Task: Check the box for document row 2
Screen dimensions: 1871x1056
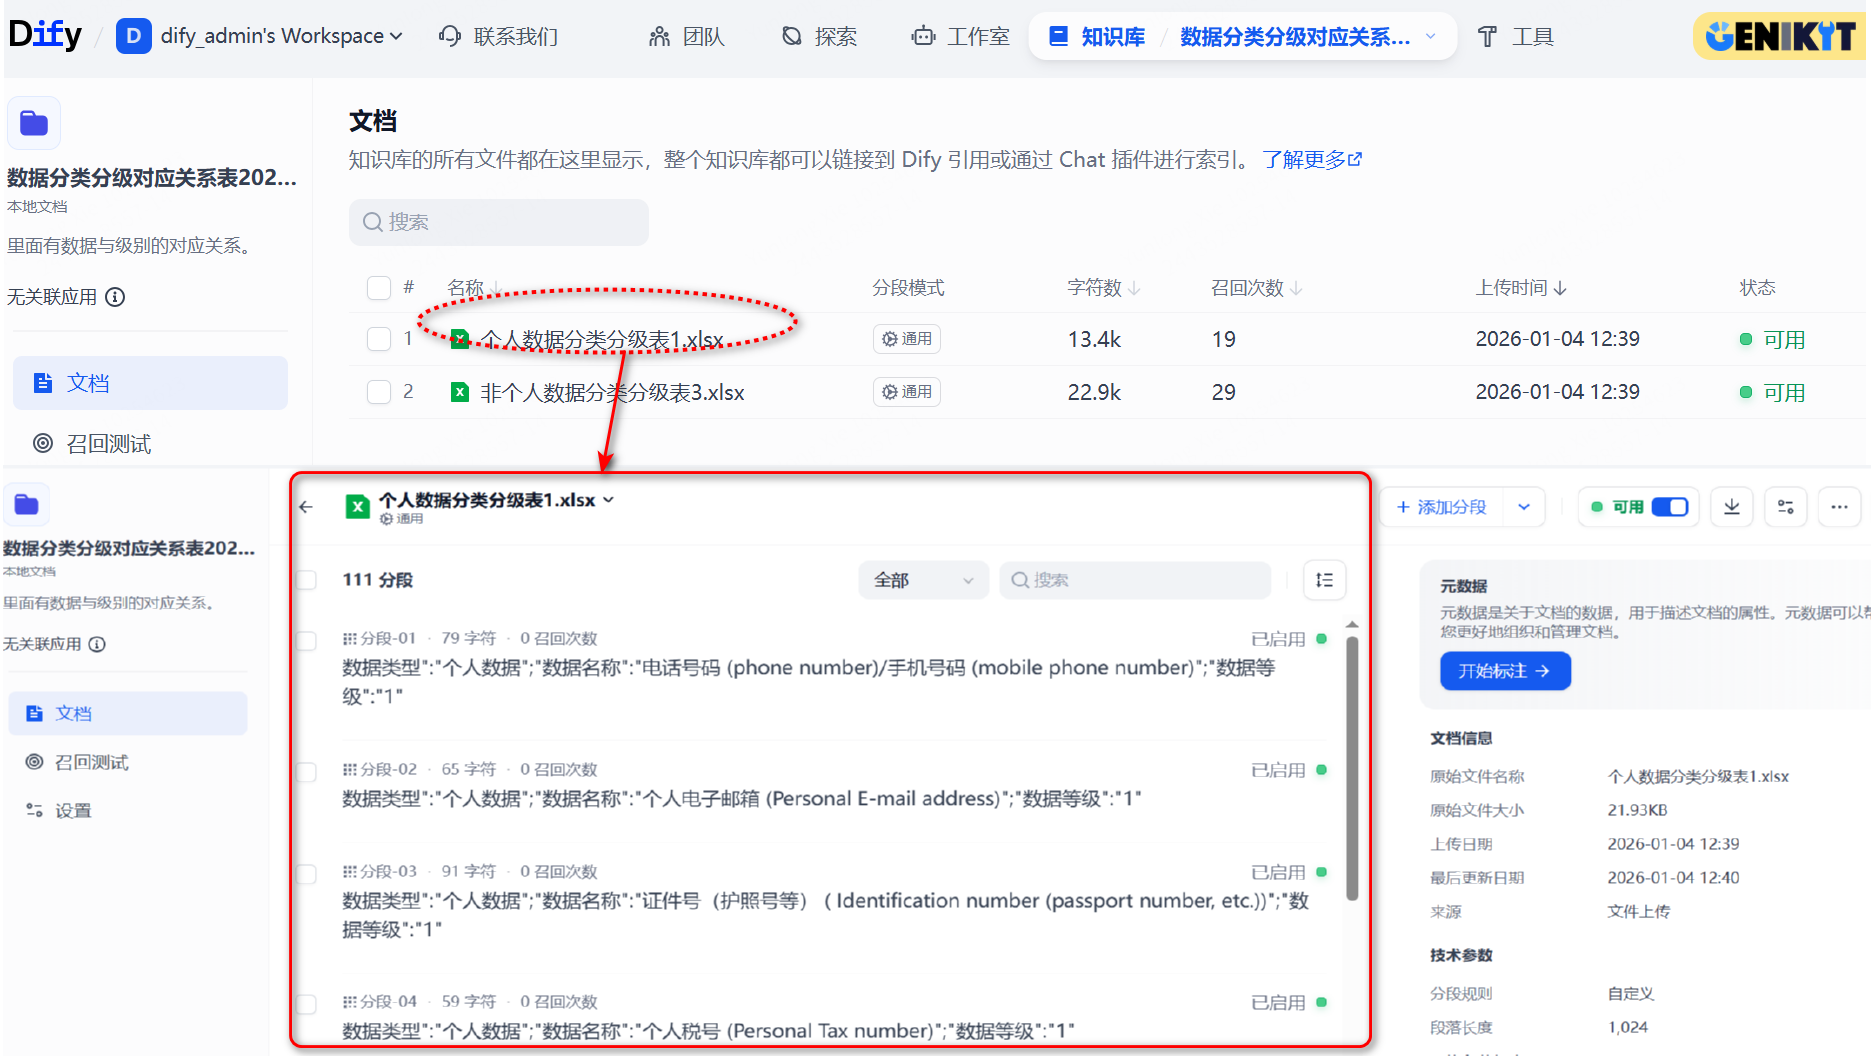Action: point(379,392)
